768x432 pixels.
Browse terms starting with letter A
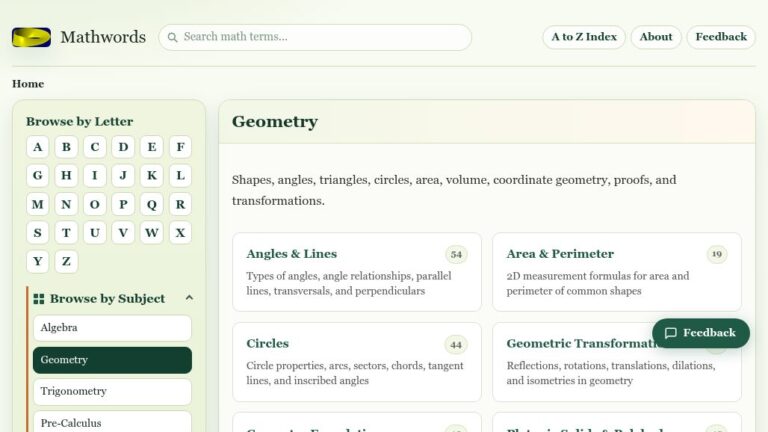point(38,147)
